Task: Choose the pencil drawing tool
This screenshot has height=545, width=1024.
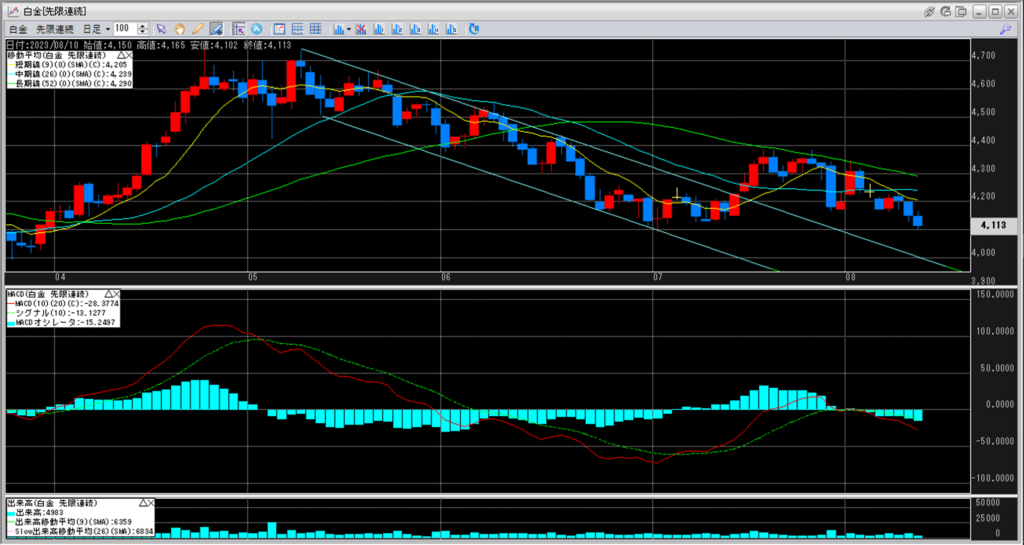Action: click(x=197, y=29)
